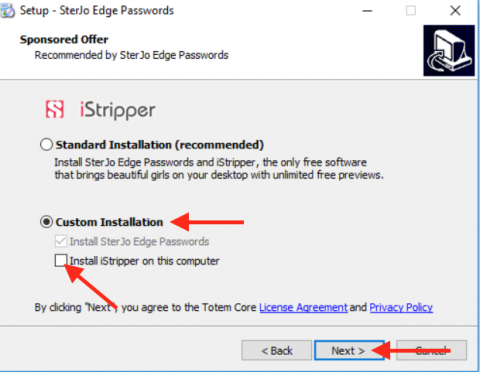Go to previous step with Back button

click(277, 351)
